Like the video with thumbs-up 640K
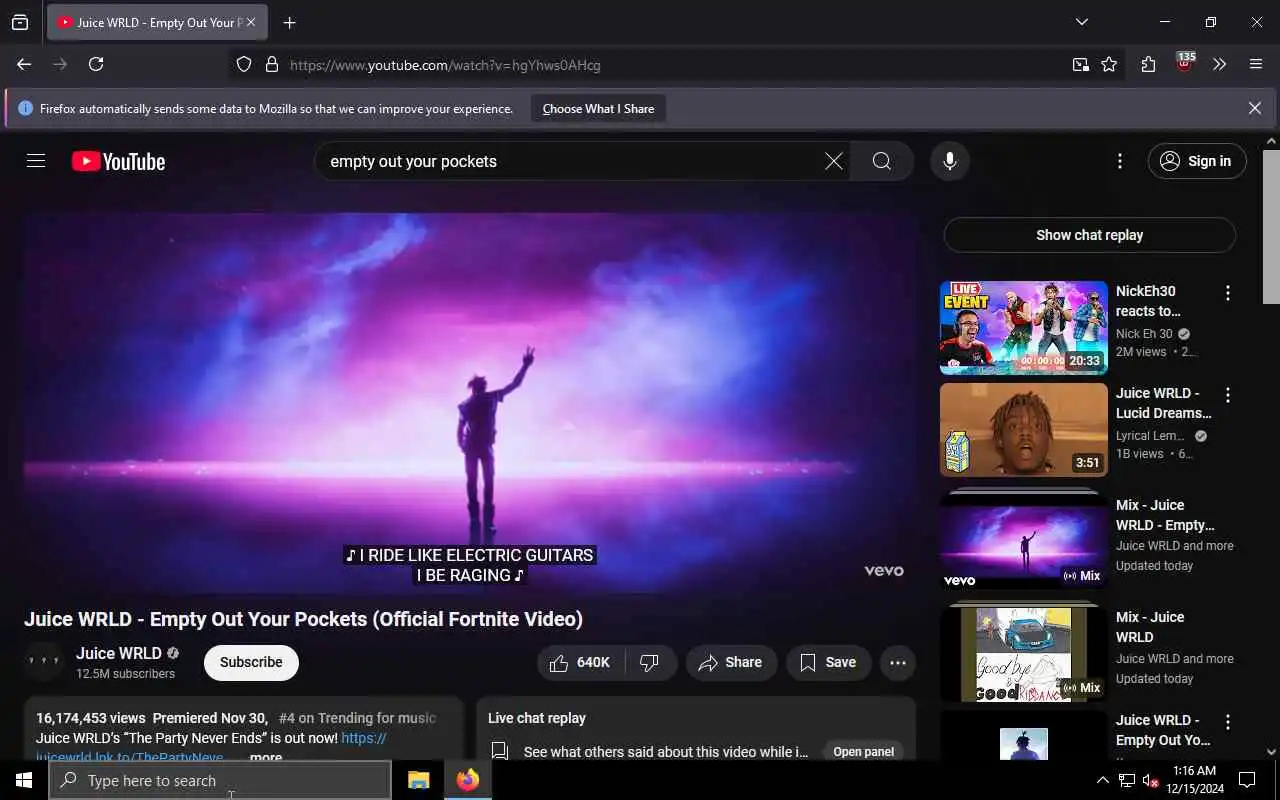 tap(581, 662)
